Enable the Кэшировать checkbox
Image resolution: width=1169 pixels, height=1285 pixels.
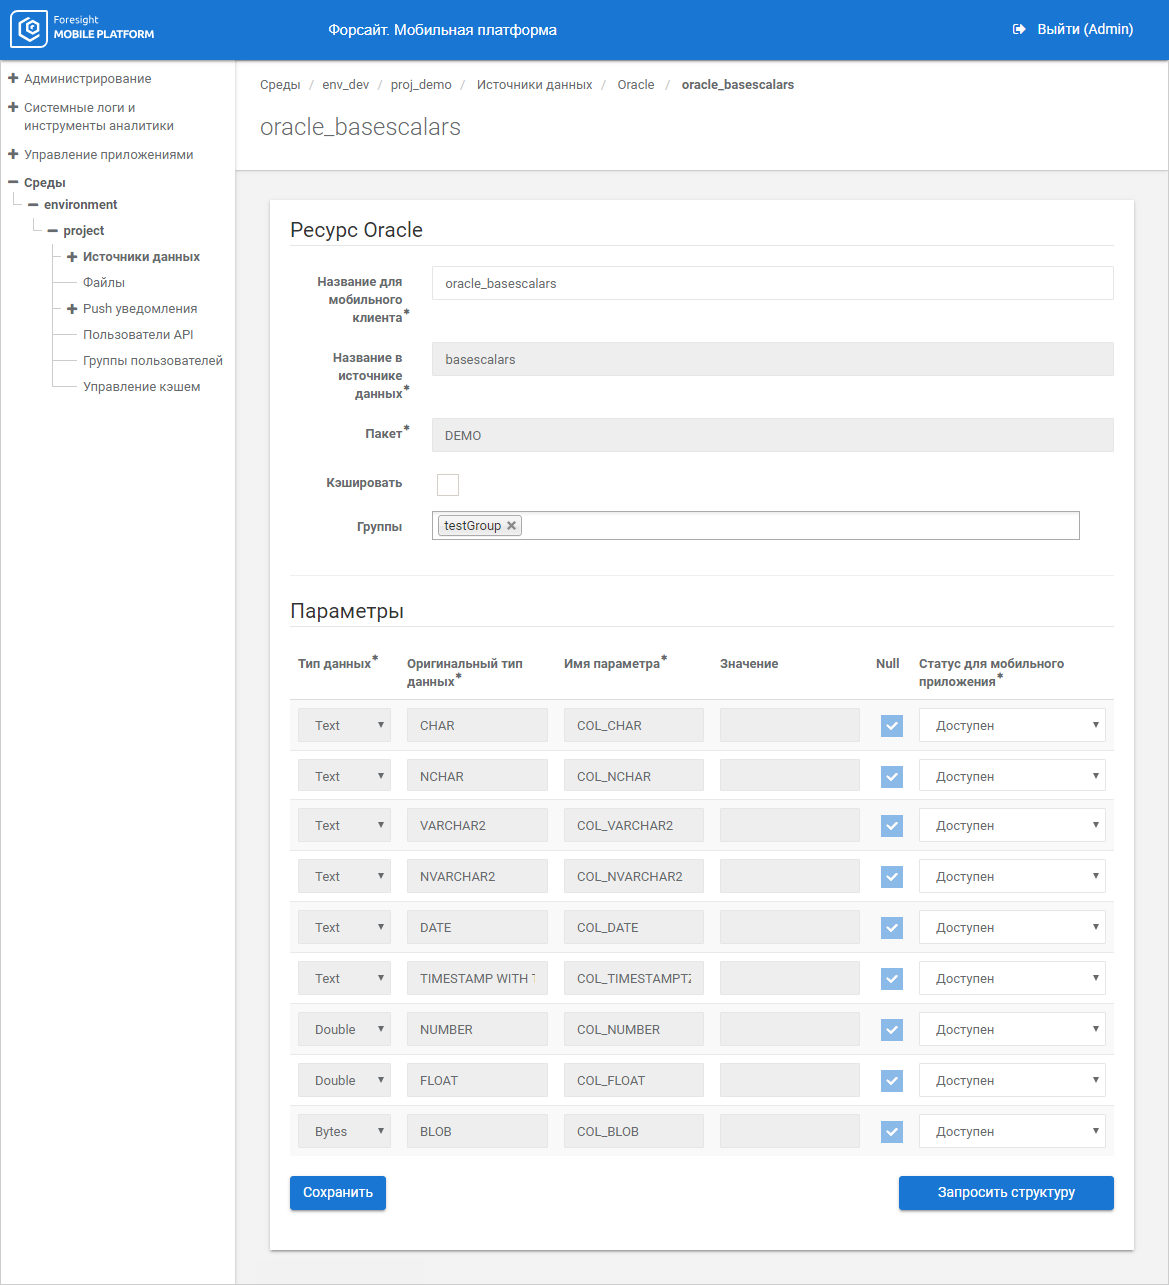coord(448,485)
